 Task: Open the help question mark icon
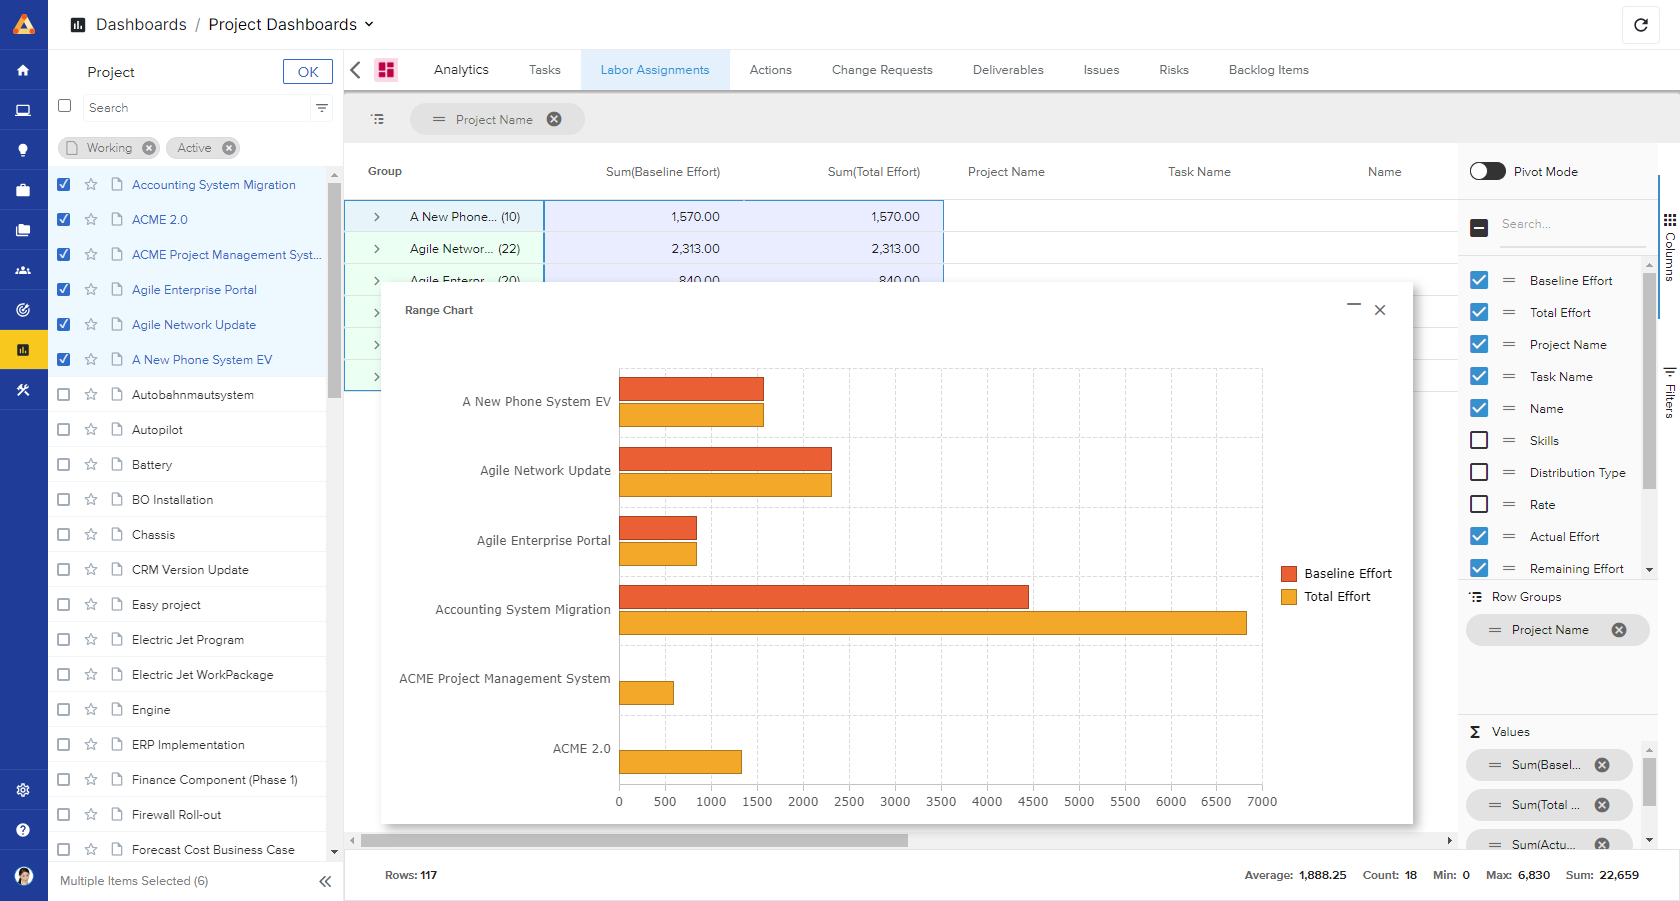click(x=23, y=830)
